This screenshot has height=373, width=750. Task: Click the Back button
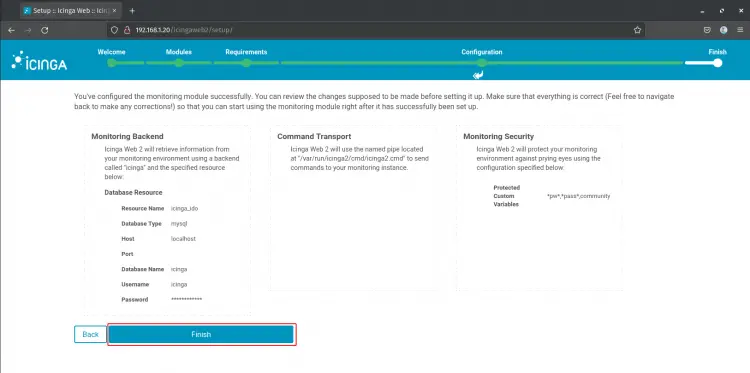(90, 334)
